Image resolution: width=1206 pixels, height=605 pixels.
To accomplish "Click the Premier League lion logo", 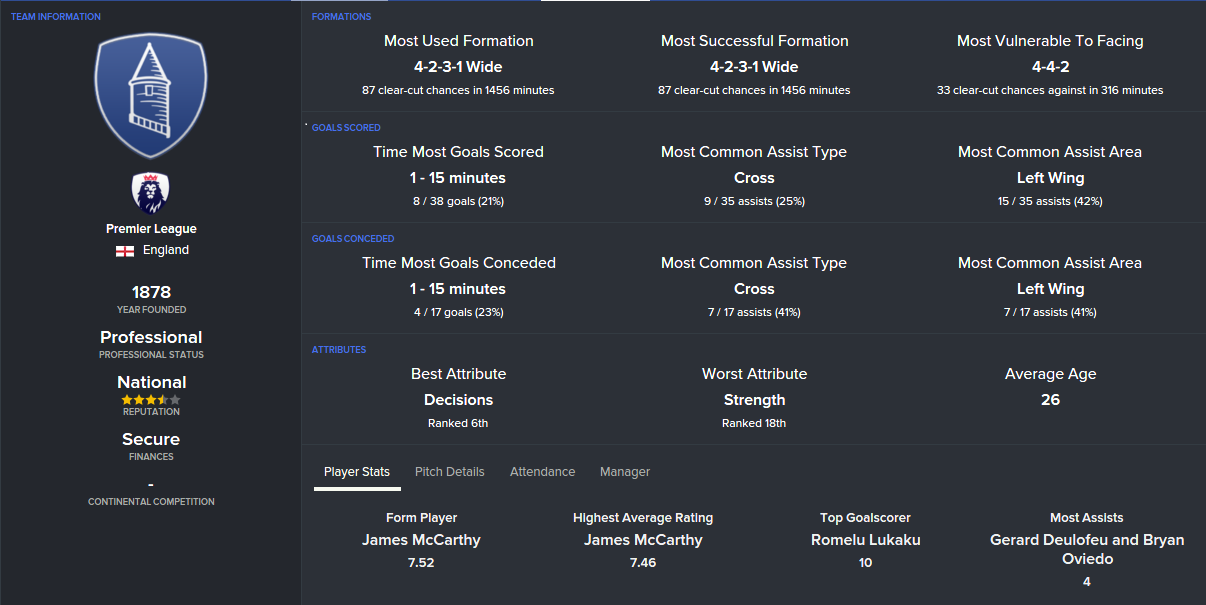I will (151, 192).
